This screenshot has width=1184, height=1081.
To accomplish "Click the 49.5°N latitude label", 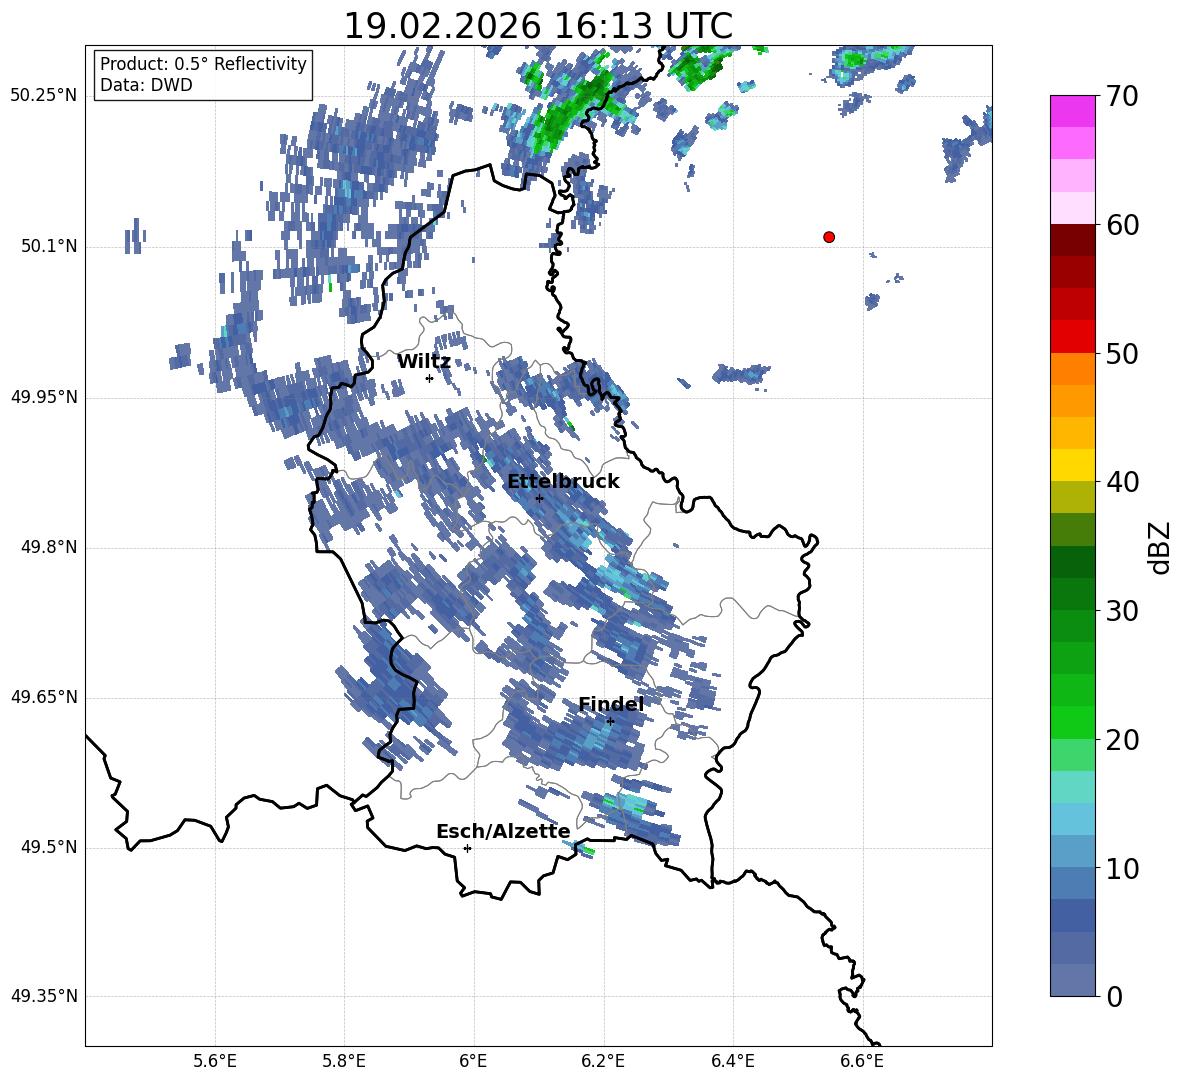I will click(49, 847).
